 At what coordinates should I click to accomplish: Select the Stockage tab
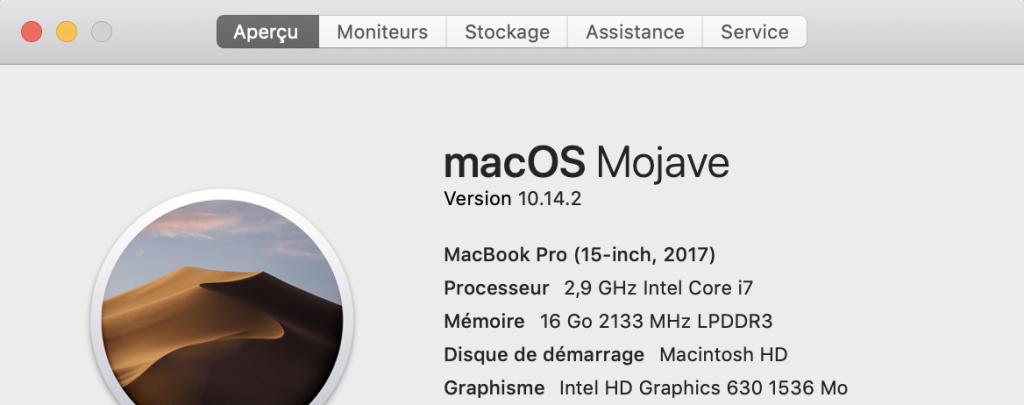click(x=507, y=32)
